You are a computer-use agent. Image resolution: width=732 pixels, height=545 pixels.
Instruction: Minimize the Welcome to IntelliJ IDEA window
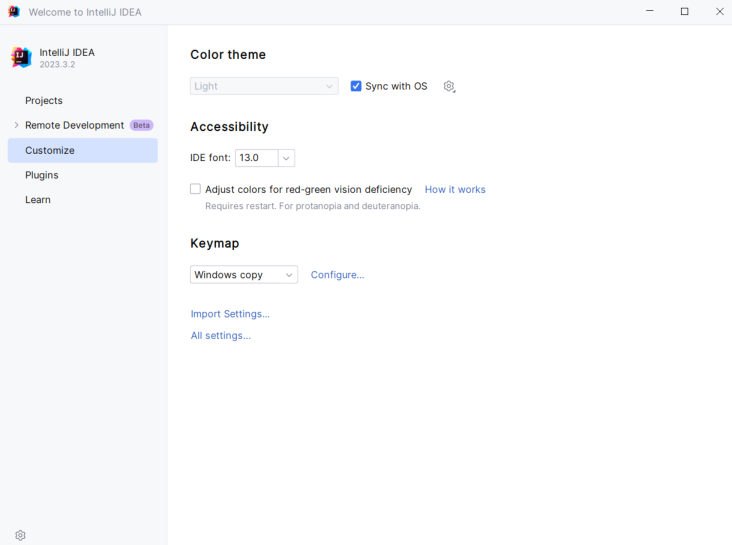click(650, 12)
